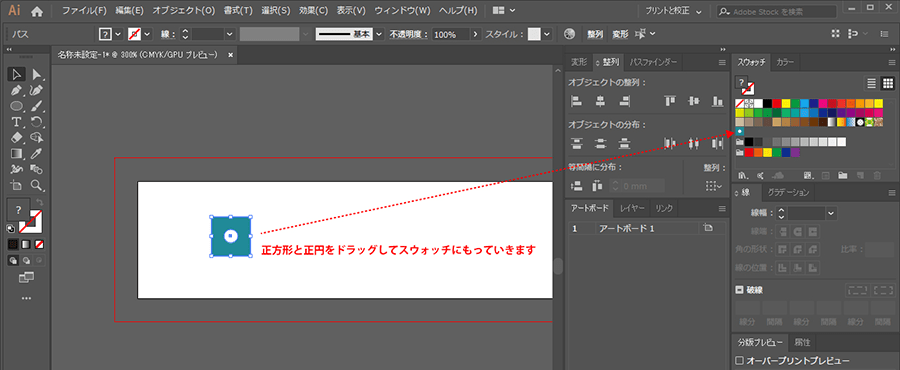Screen dimensions: 900x370
Task: Click horizontal align right icon
Action: tap(624, 102)
